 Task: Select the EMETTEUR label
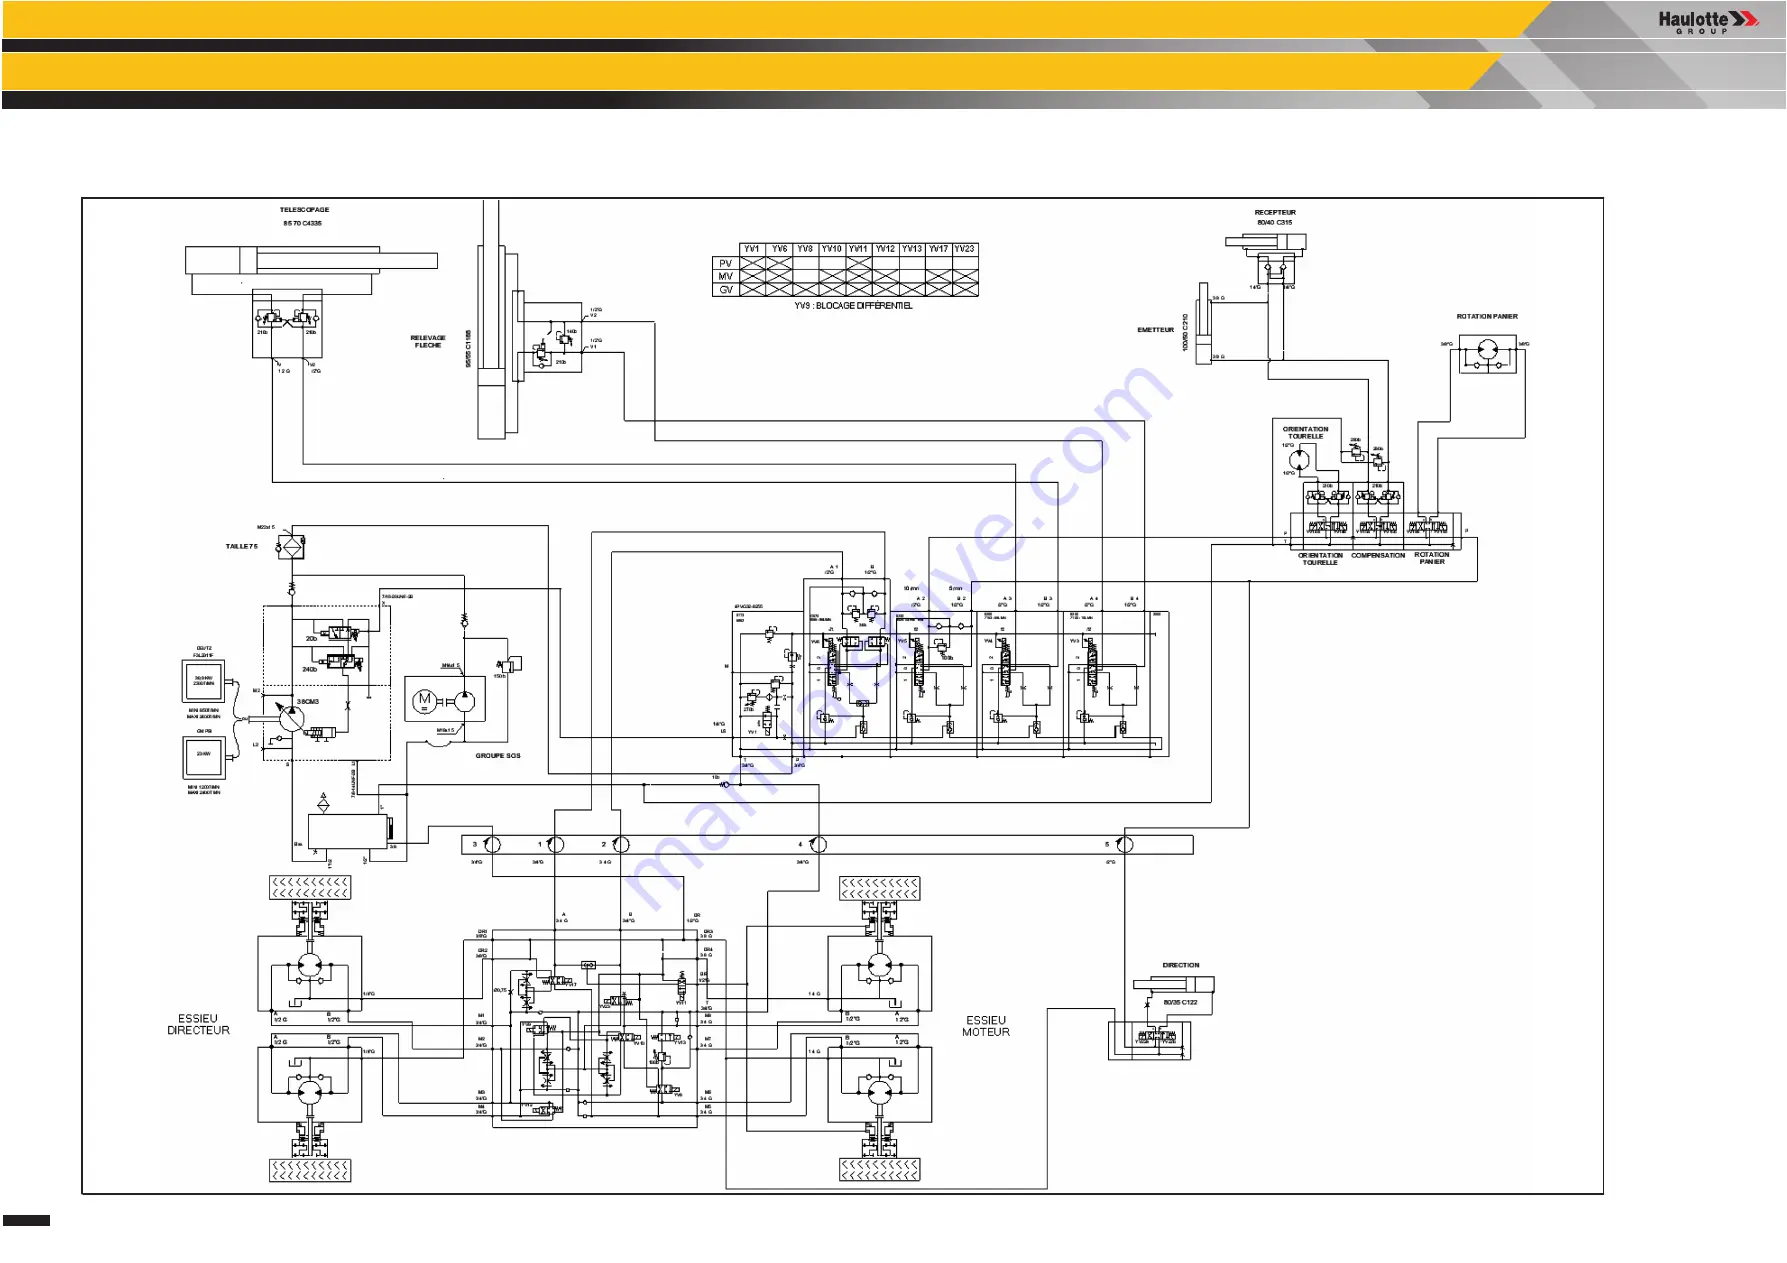click(x=1155, y=329)
